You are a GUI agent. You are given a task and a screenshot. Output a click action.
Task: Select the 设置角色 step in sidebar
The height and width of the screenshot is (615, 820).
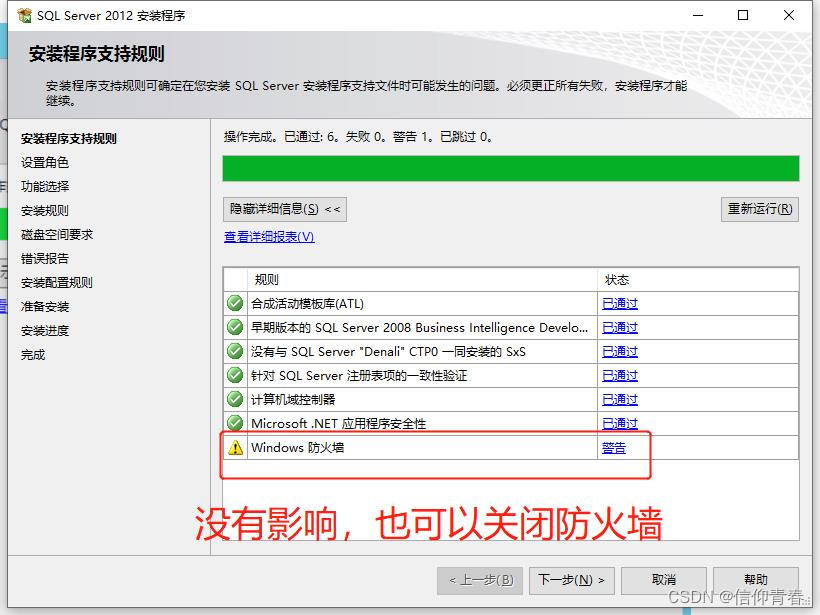point(44,163)
